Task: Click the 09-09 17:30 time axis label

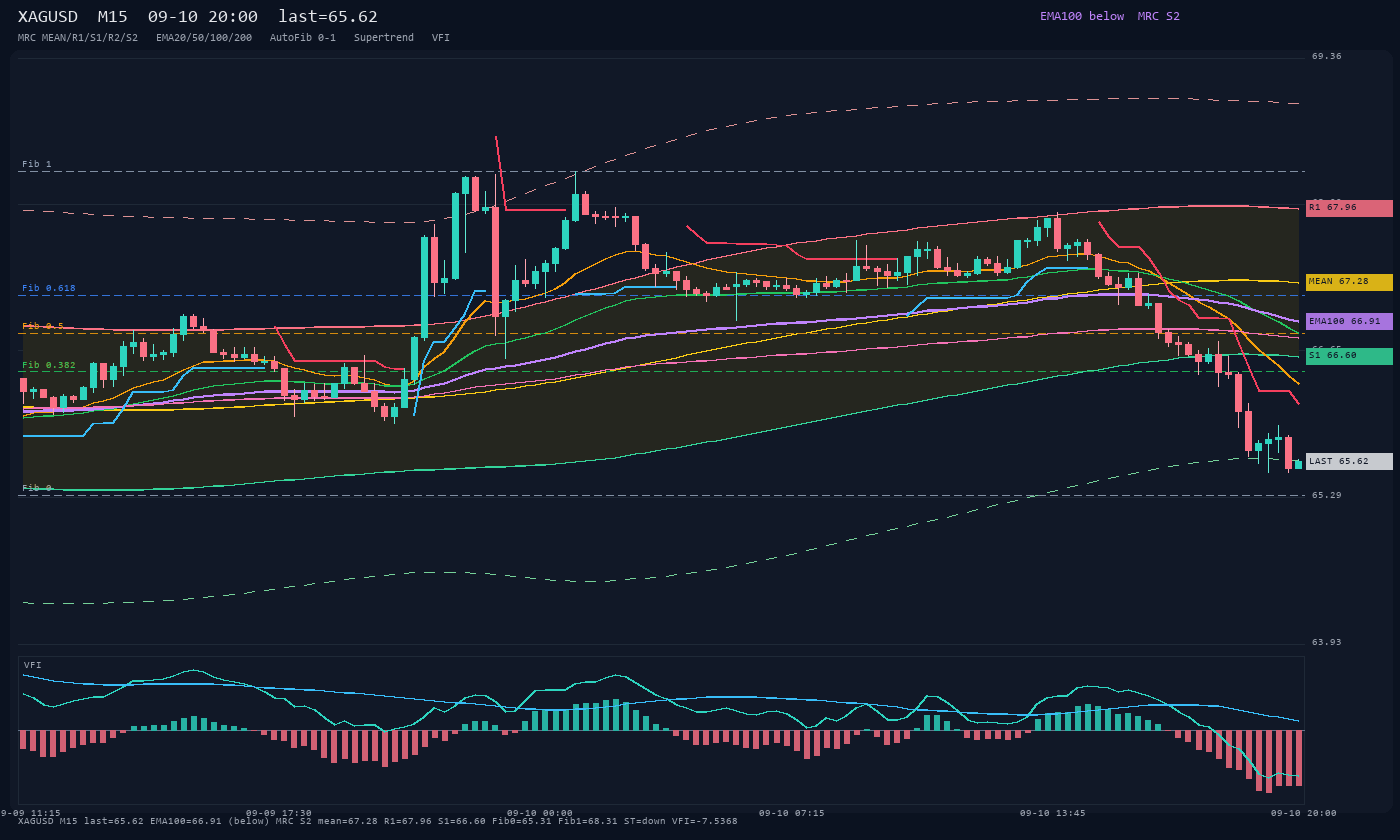Action: [279, 813]
